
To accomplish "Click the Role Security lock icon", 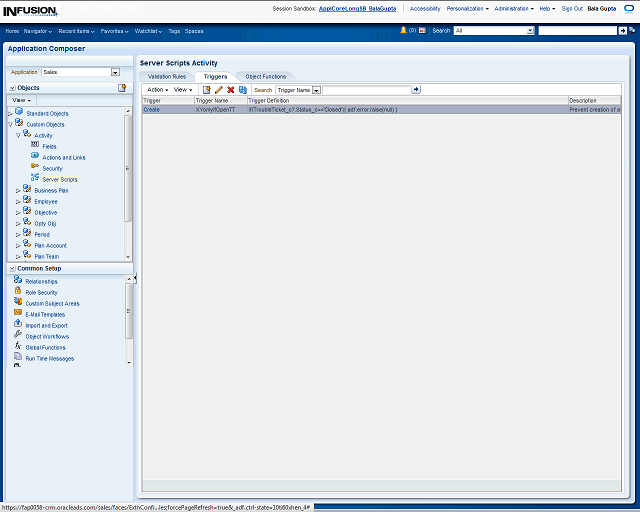I will 18,291.
